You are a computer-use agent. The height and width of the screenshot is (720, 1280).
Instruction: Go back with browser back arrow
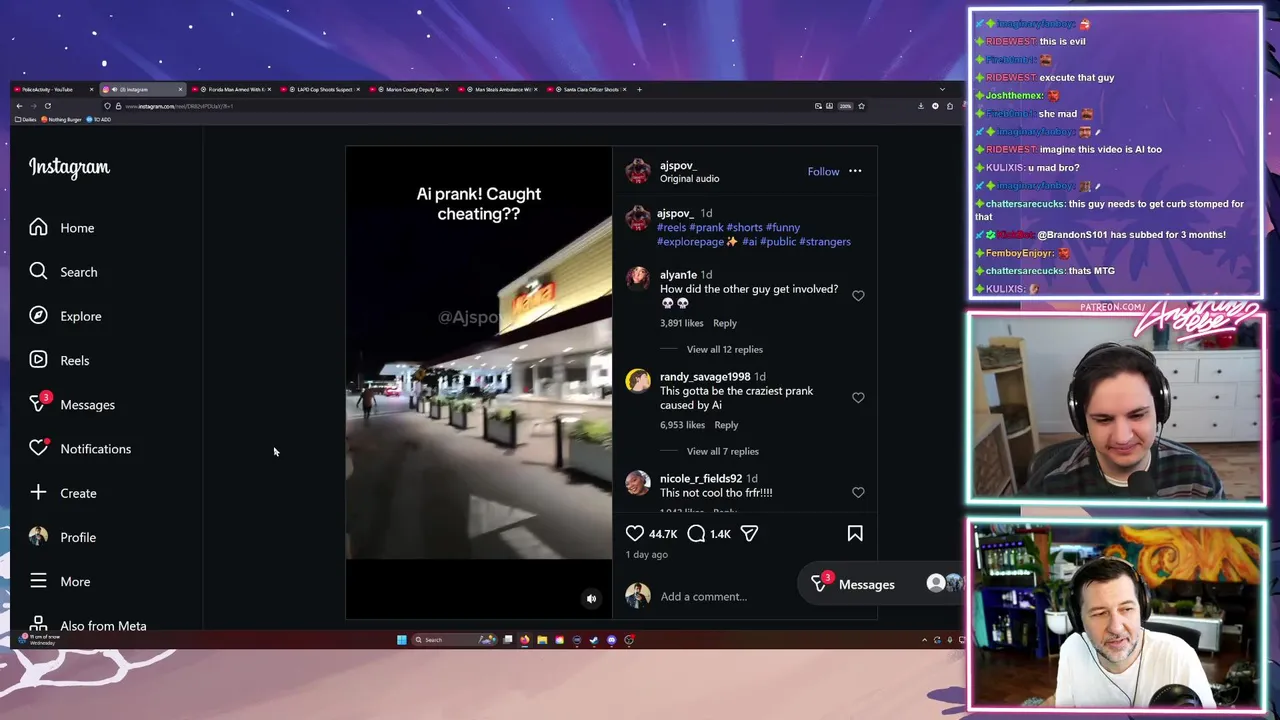click(x=19, y=106)
